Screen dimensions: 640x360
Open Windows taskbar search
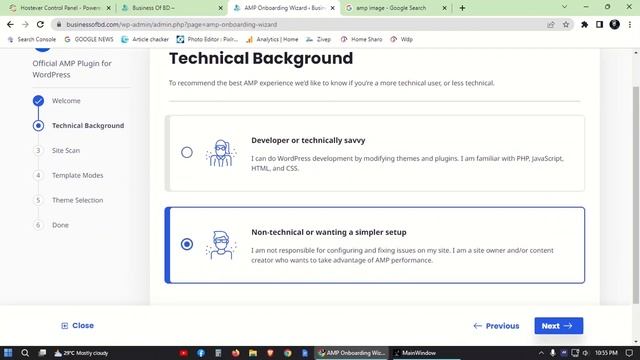coord(25,353)
